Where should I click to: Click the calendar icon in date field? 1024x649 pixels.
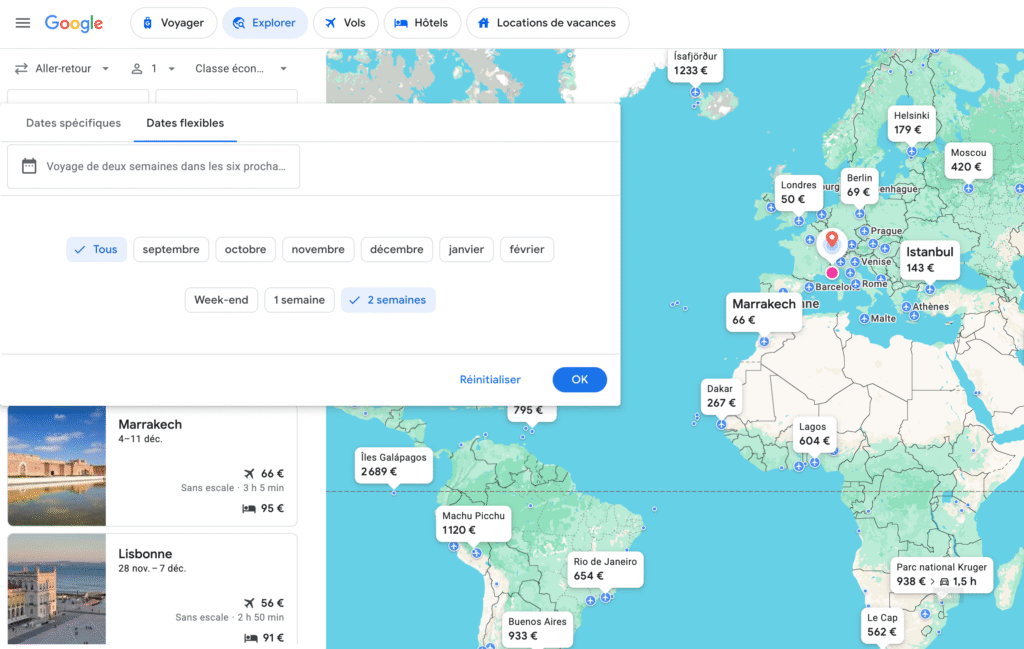point(29,166)
